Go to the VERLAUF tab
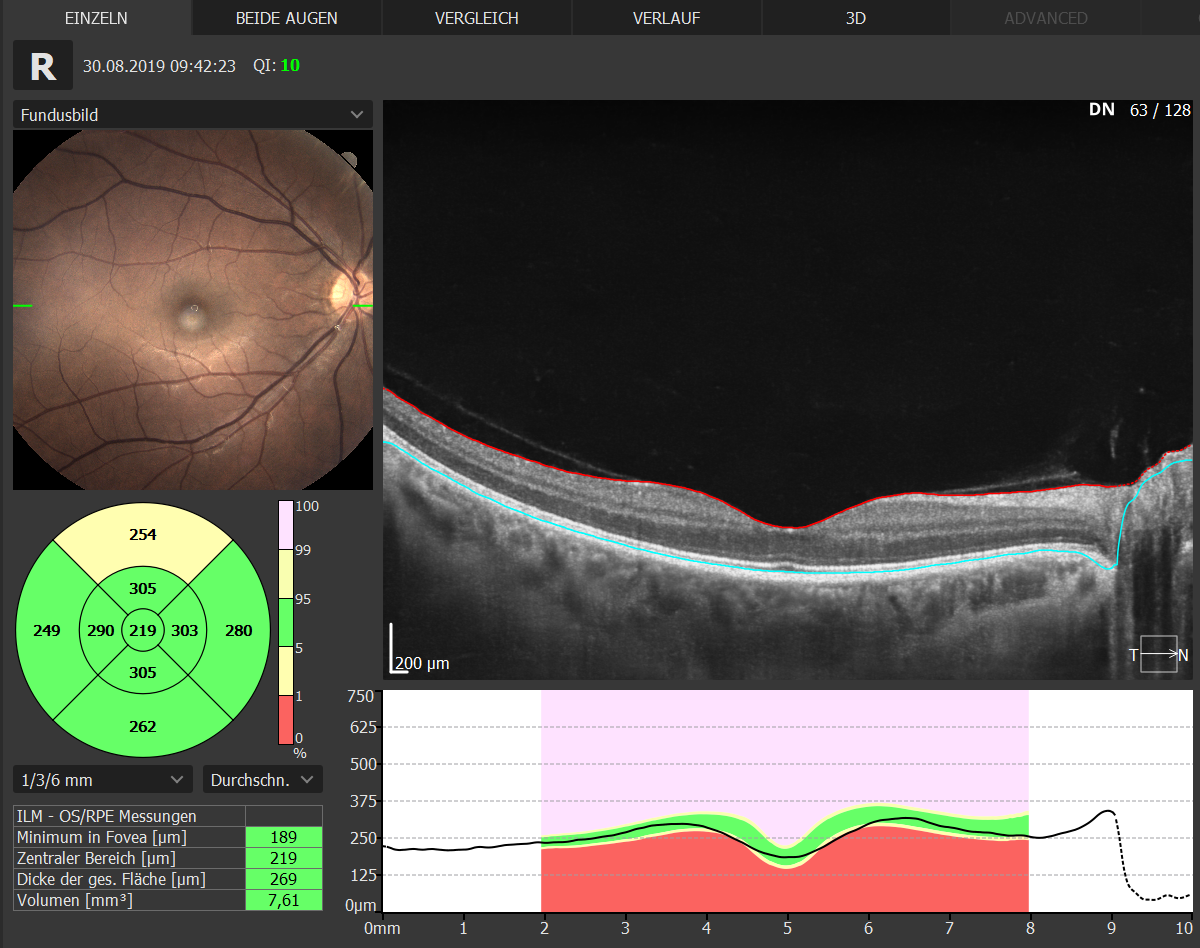The width and height of the screenshot is (1200, 948). point(666,18)
